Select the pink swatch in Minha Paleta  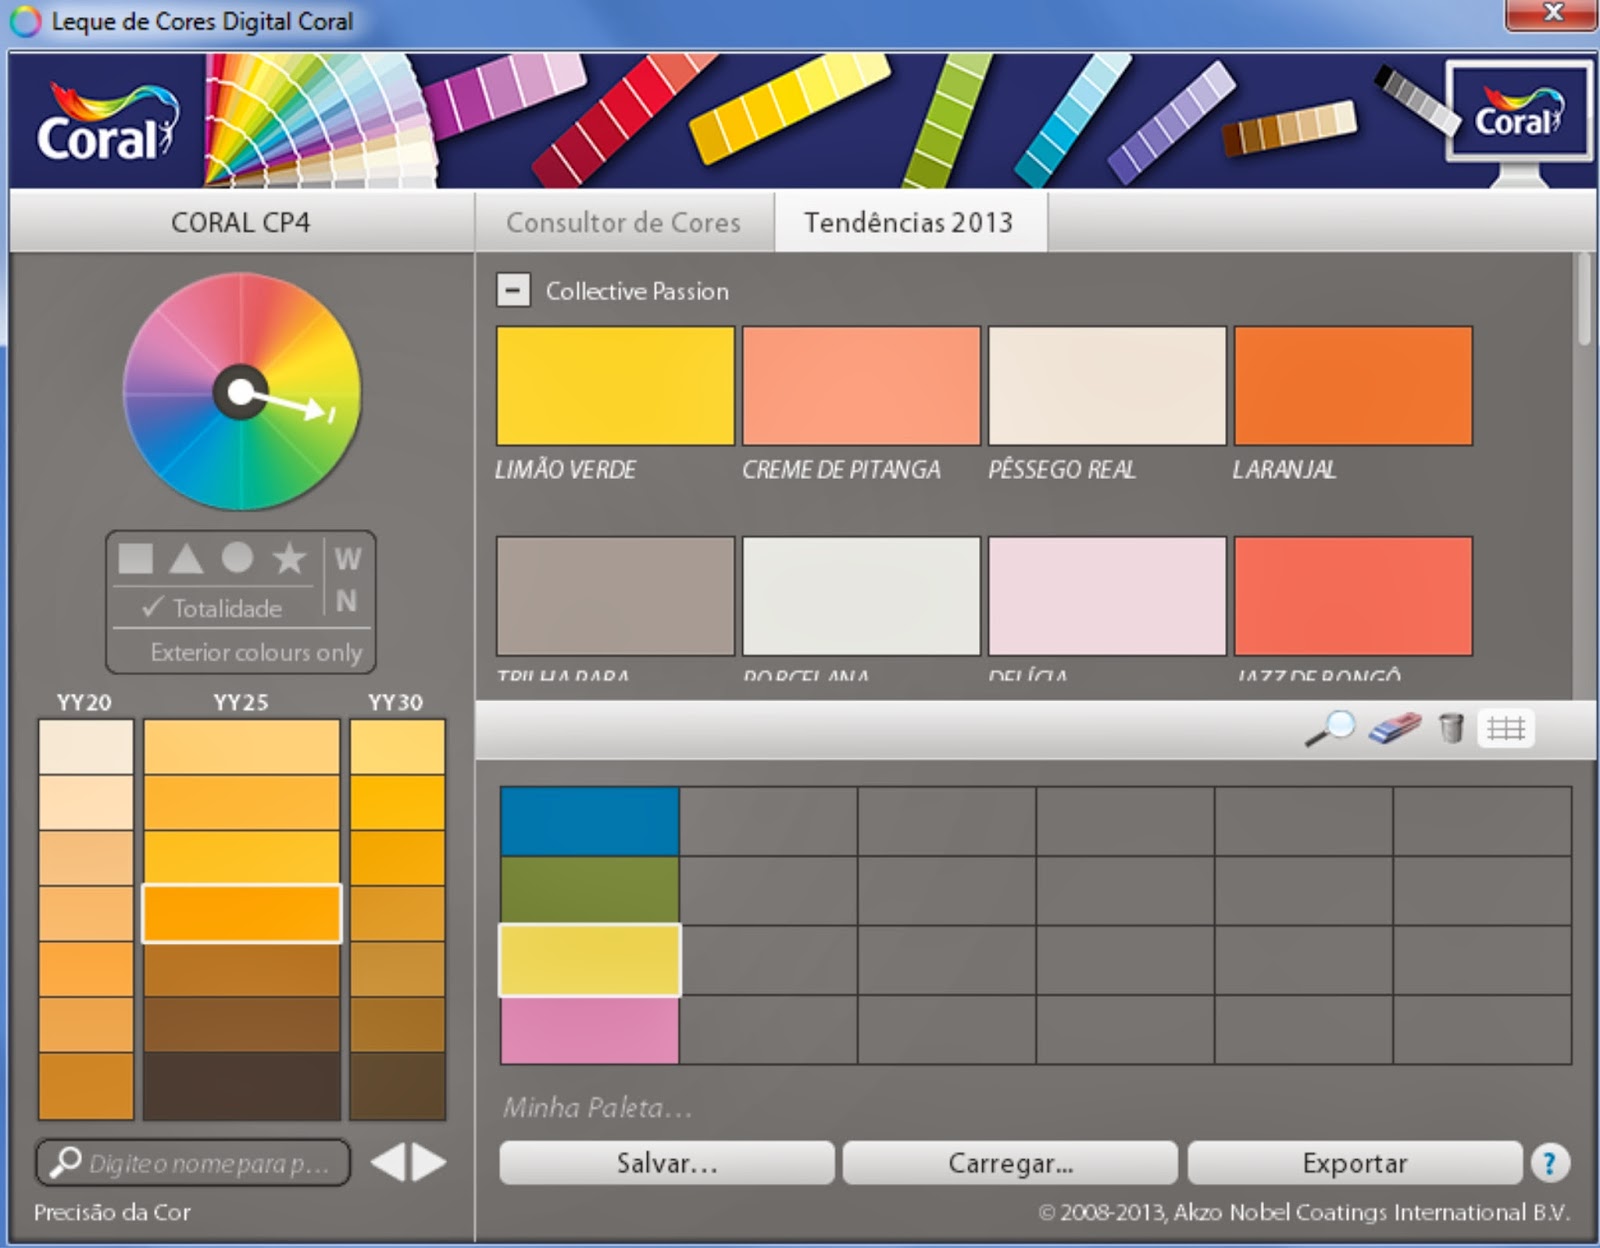(589, 1030)
